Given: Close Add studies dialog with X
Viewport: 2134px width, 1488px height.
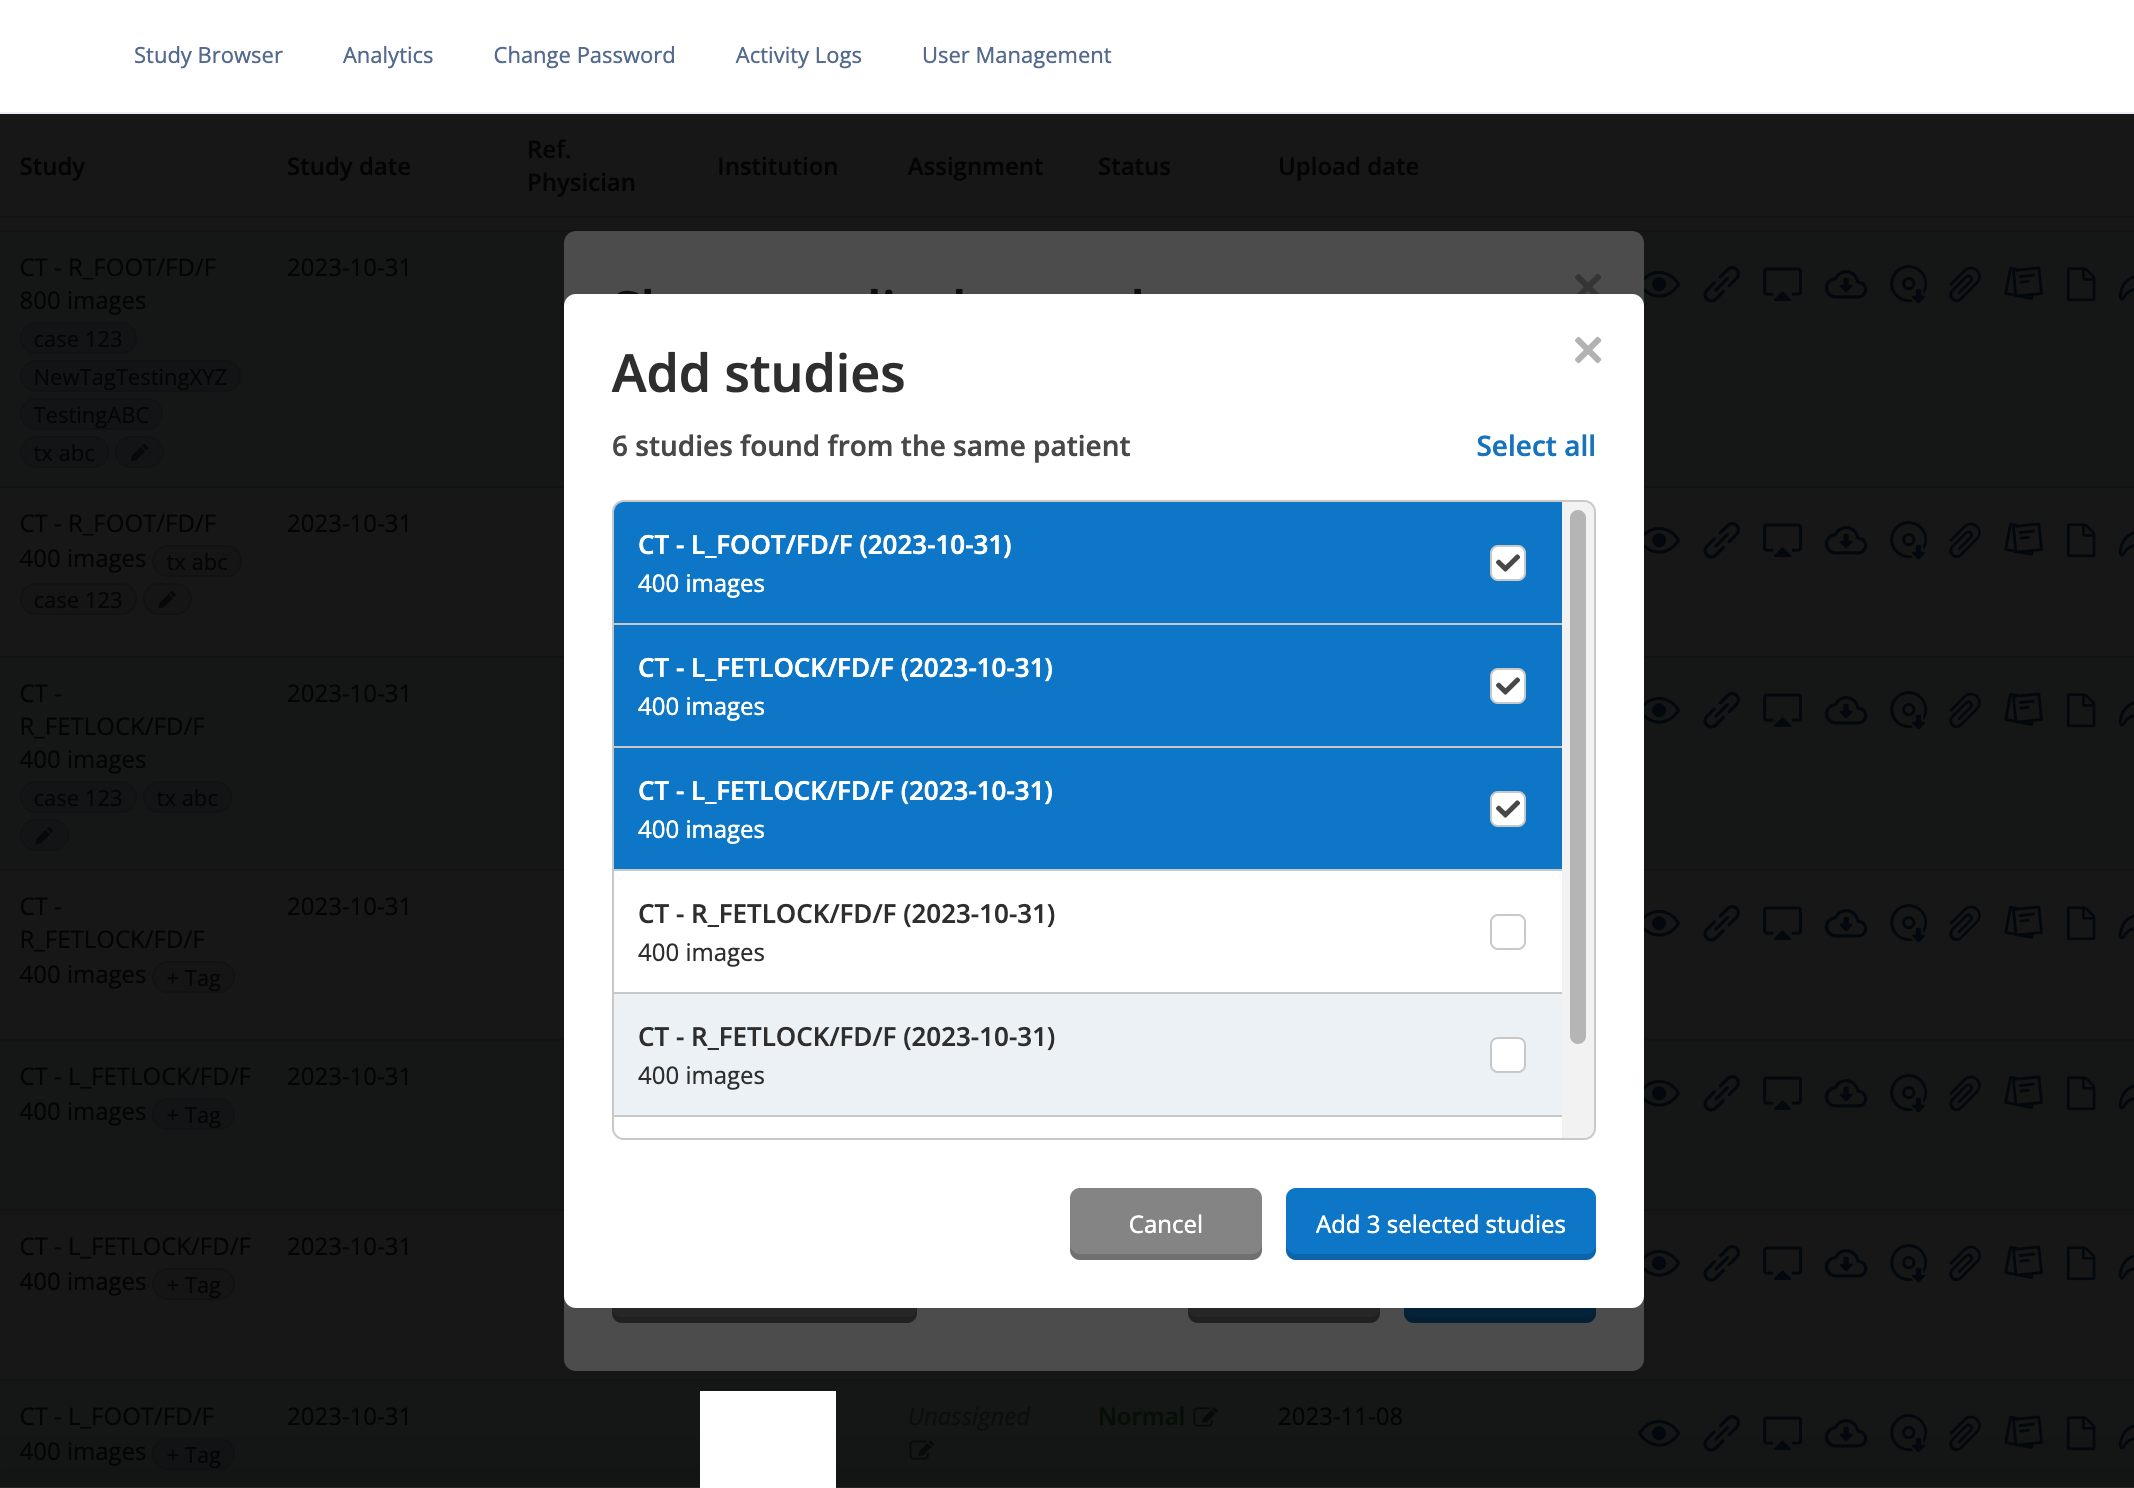Looking at the screenshot, I should point(1587,350).
